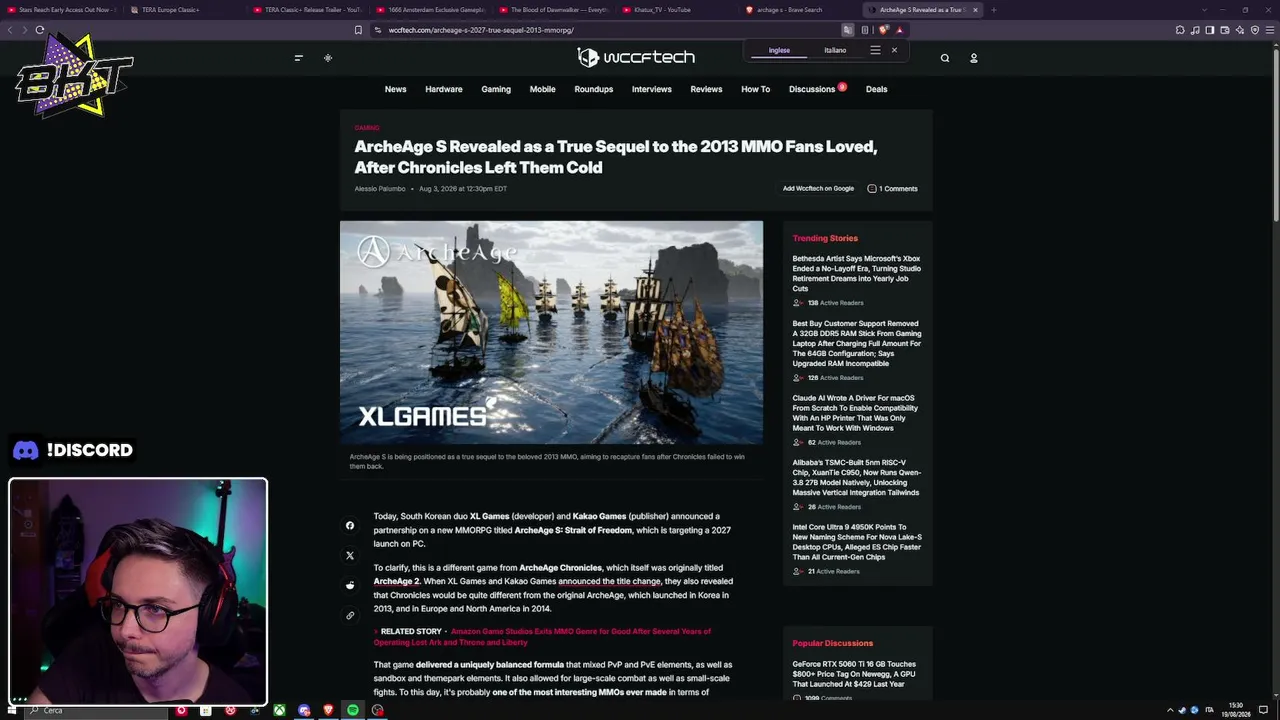Open the translation options menu icon
This screenshot has height=720, width=1280.
[x=875, y=50]
